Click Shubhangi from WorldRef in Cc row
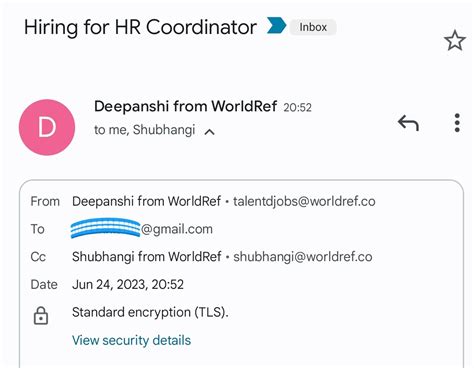Image resolution: width=474 pixels, height=368 pixels. [x=147, y=257]
